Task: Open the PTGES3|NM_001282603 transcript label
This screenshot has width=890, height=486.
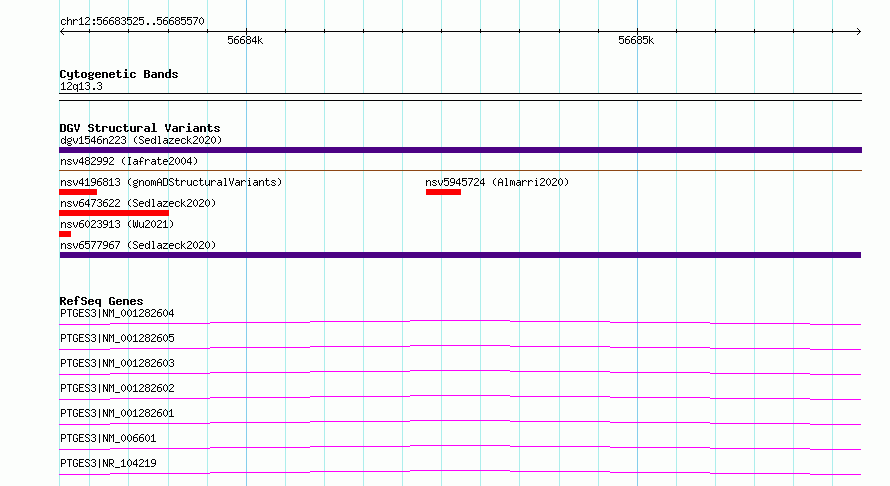Action: [x=117, y=363]
